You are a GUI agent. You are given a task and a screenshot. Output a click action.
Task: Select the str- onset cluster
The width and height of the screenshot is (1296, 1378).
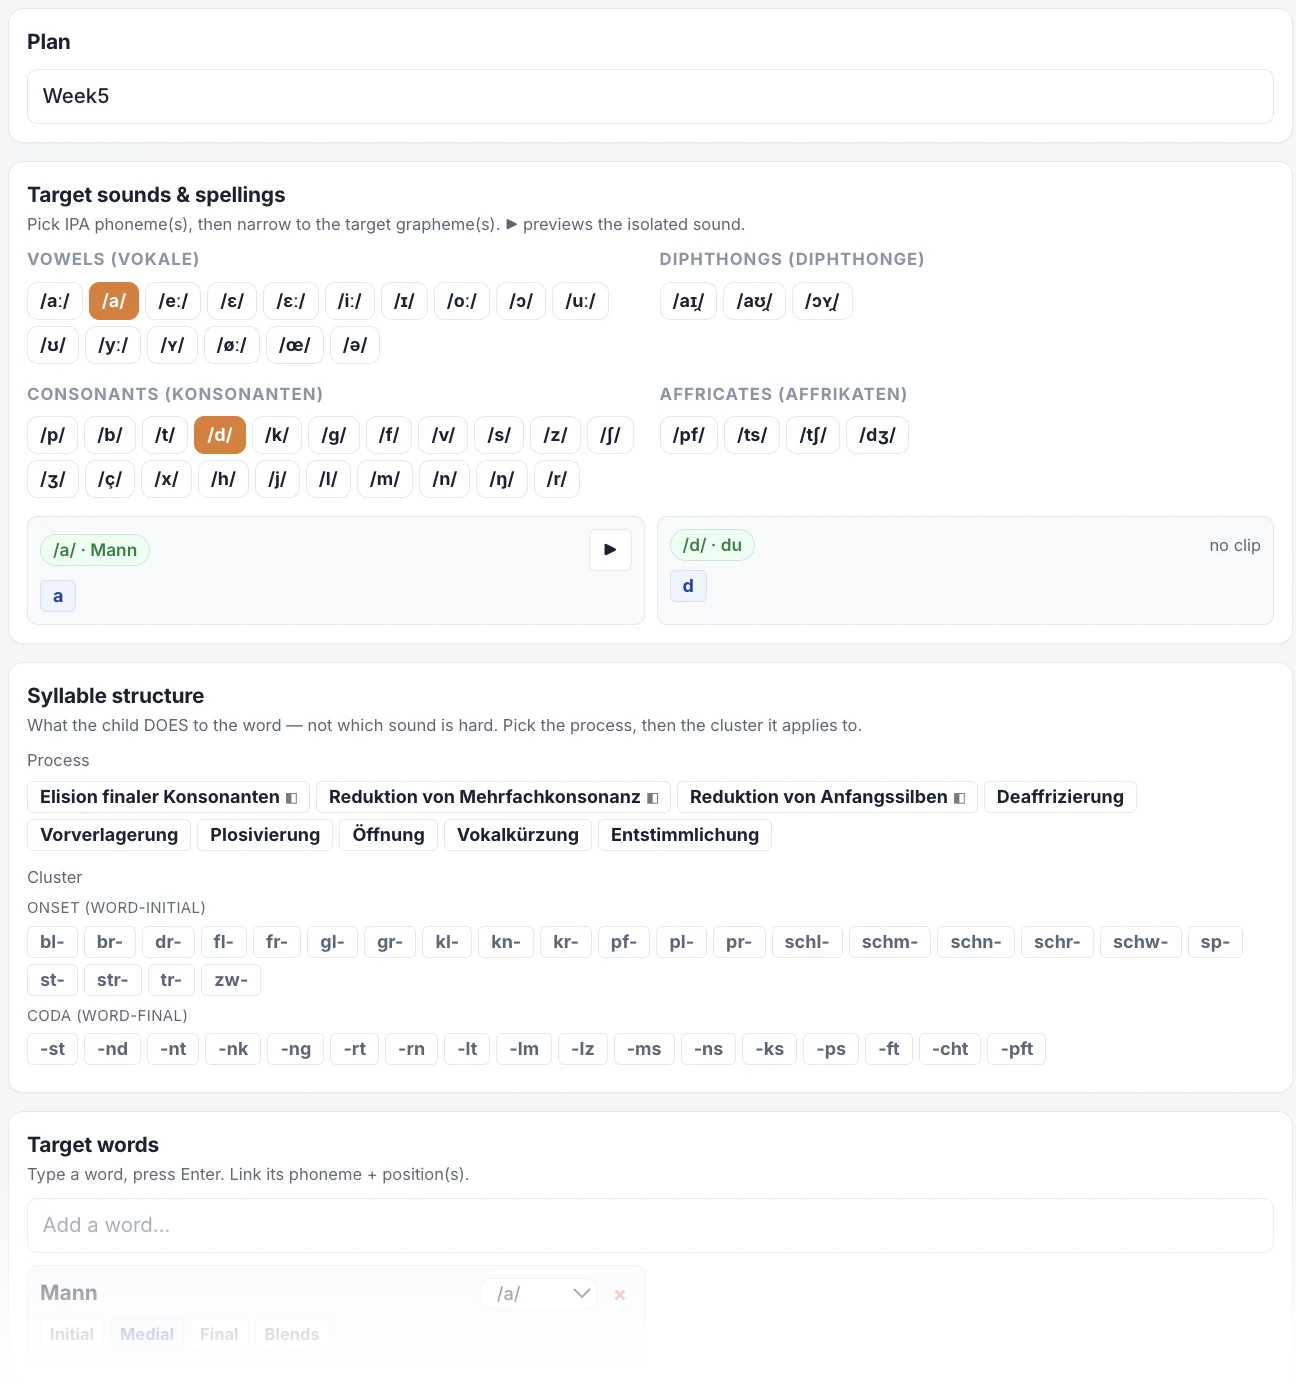click(113, 980)
